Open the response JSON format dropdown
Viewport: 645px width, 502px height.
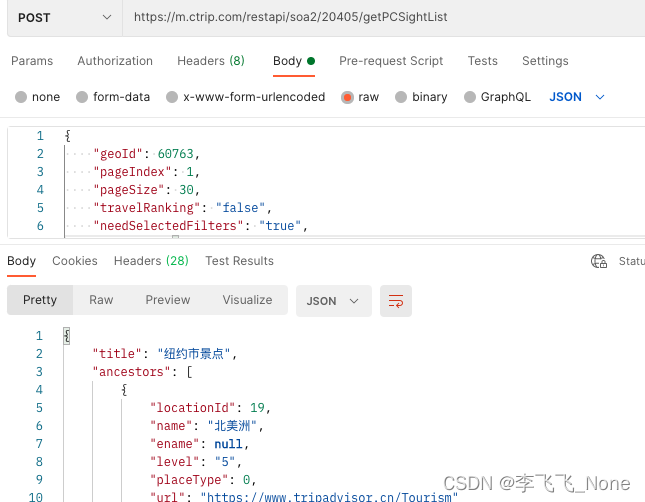click(x=333, y=300)
